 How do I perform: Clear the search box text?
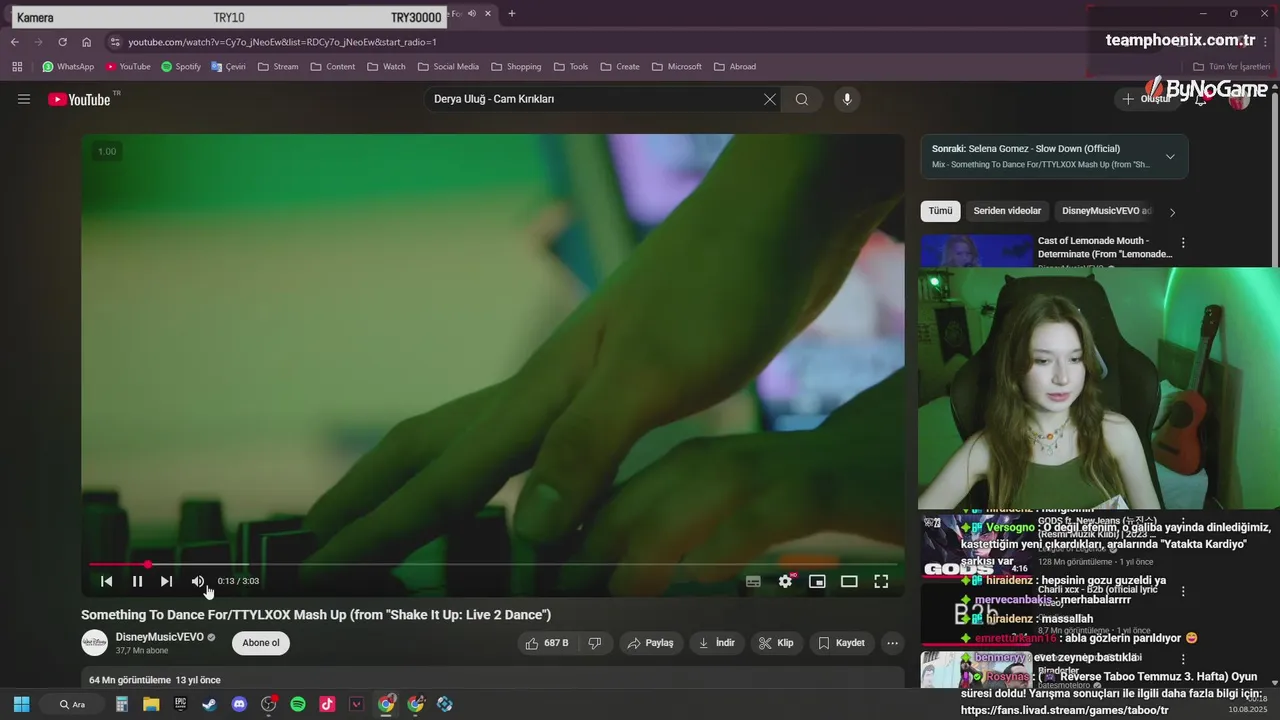[770, 99]
